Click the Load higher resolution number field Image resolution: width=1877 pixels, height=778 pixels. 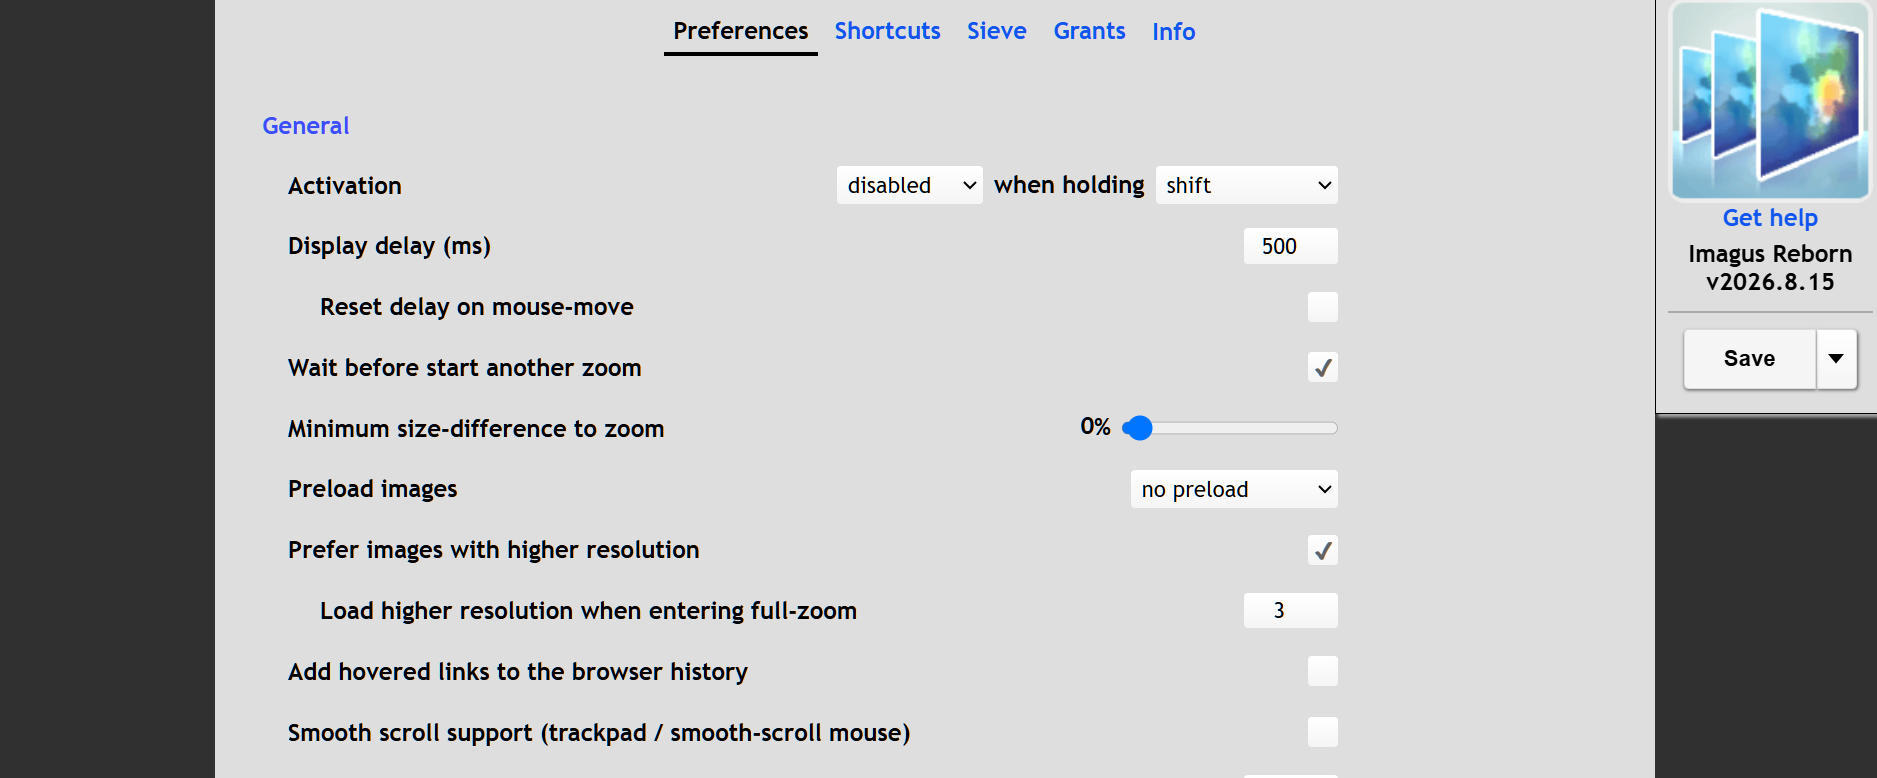[1290, 610]
